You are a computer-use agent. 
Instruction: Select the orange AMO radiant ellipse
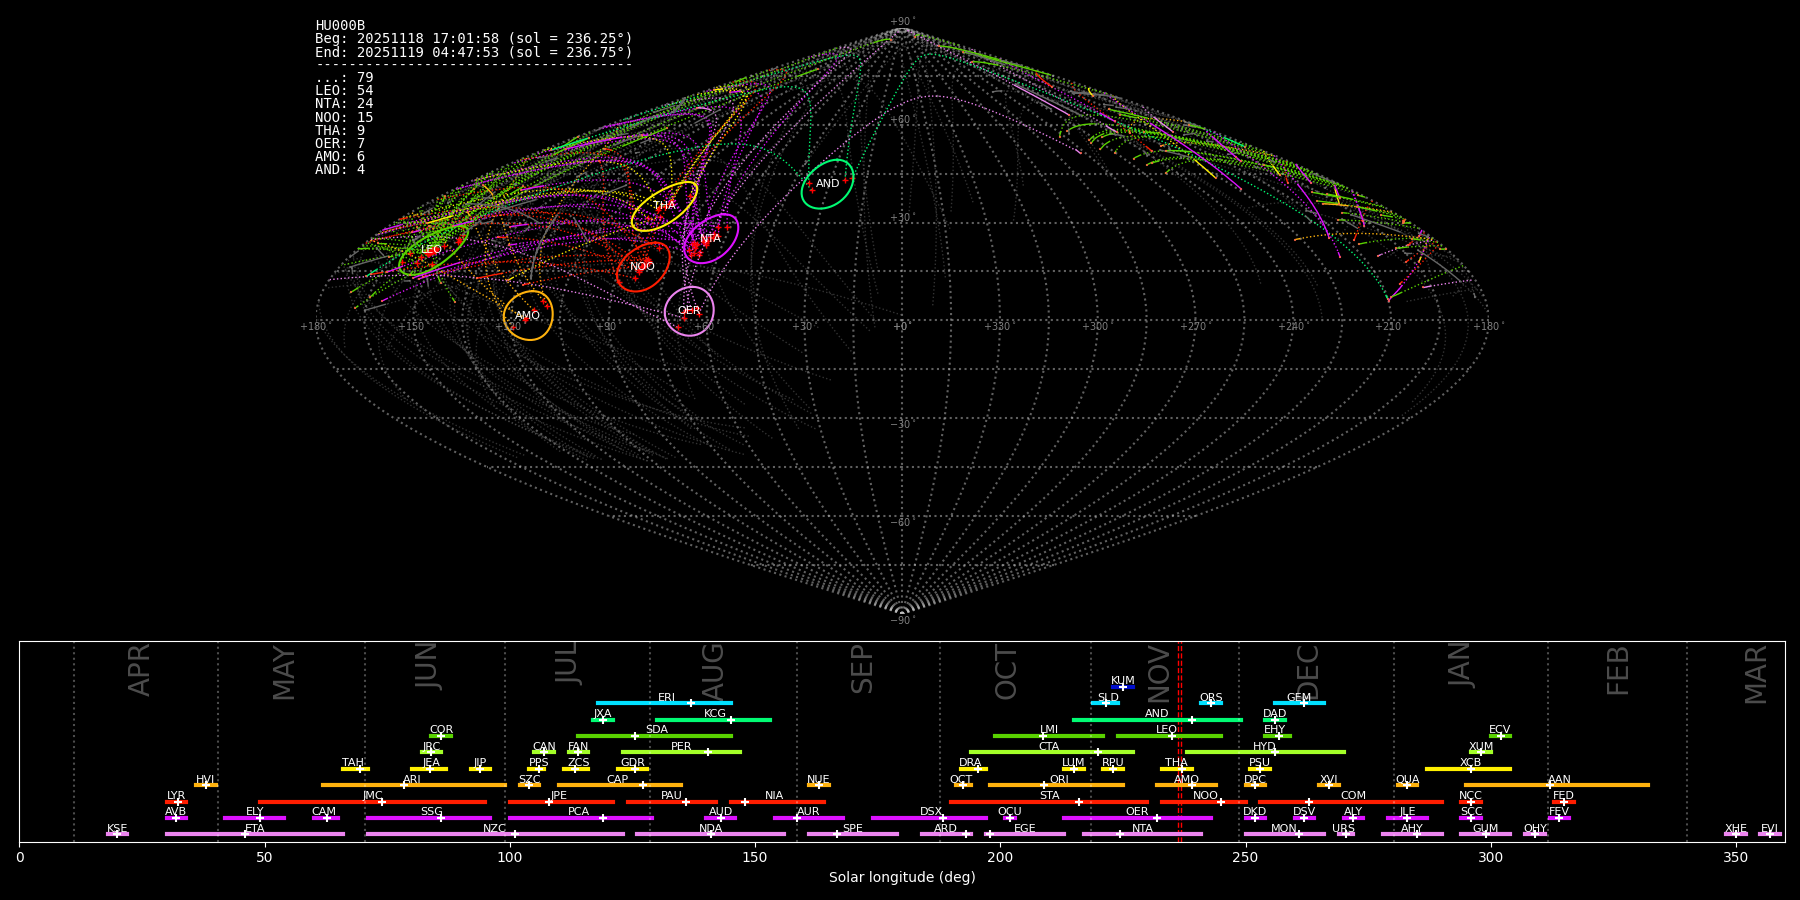pos(528,315)
